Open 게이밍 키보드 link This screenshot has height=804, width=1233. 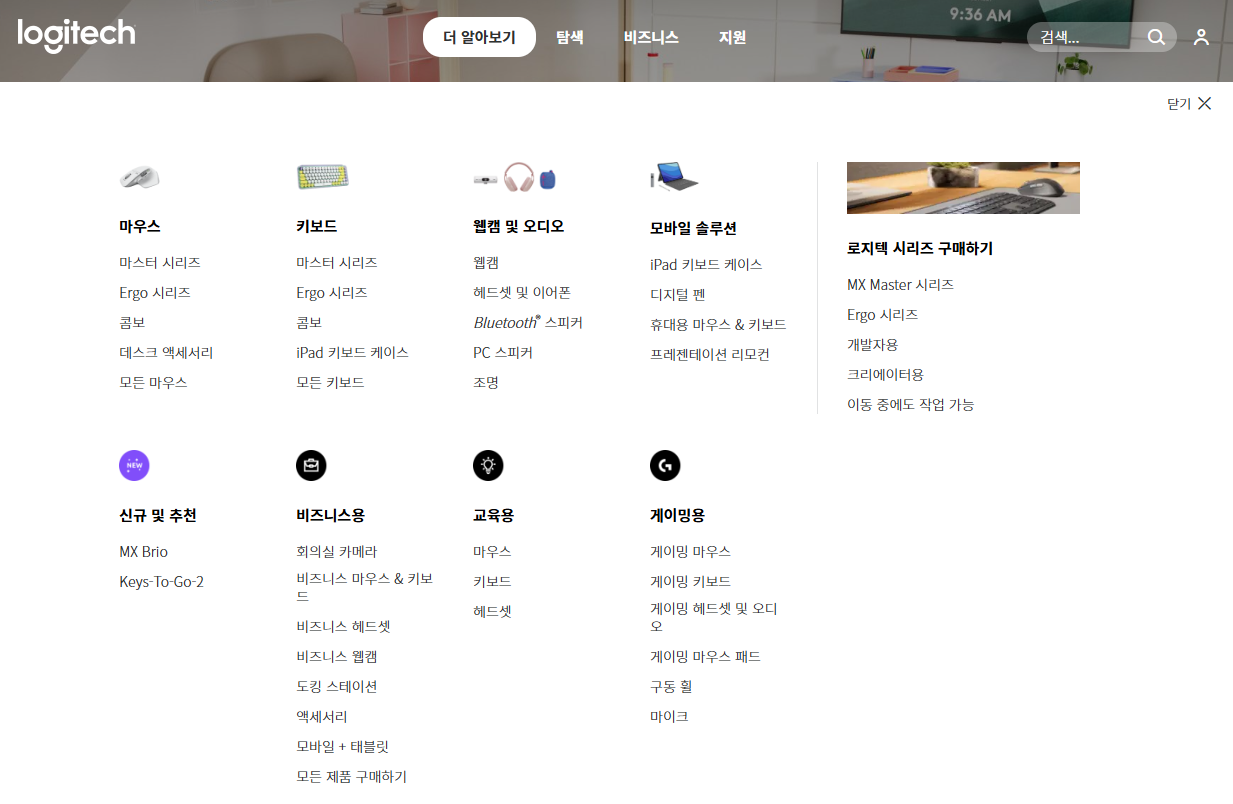pyautogui.click(x=690, y=581)
